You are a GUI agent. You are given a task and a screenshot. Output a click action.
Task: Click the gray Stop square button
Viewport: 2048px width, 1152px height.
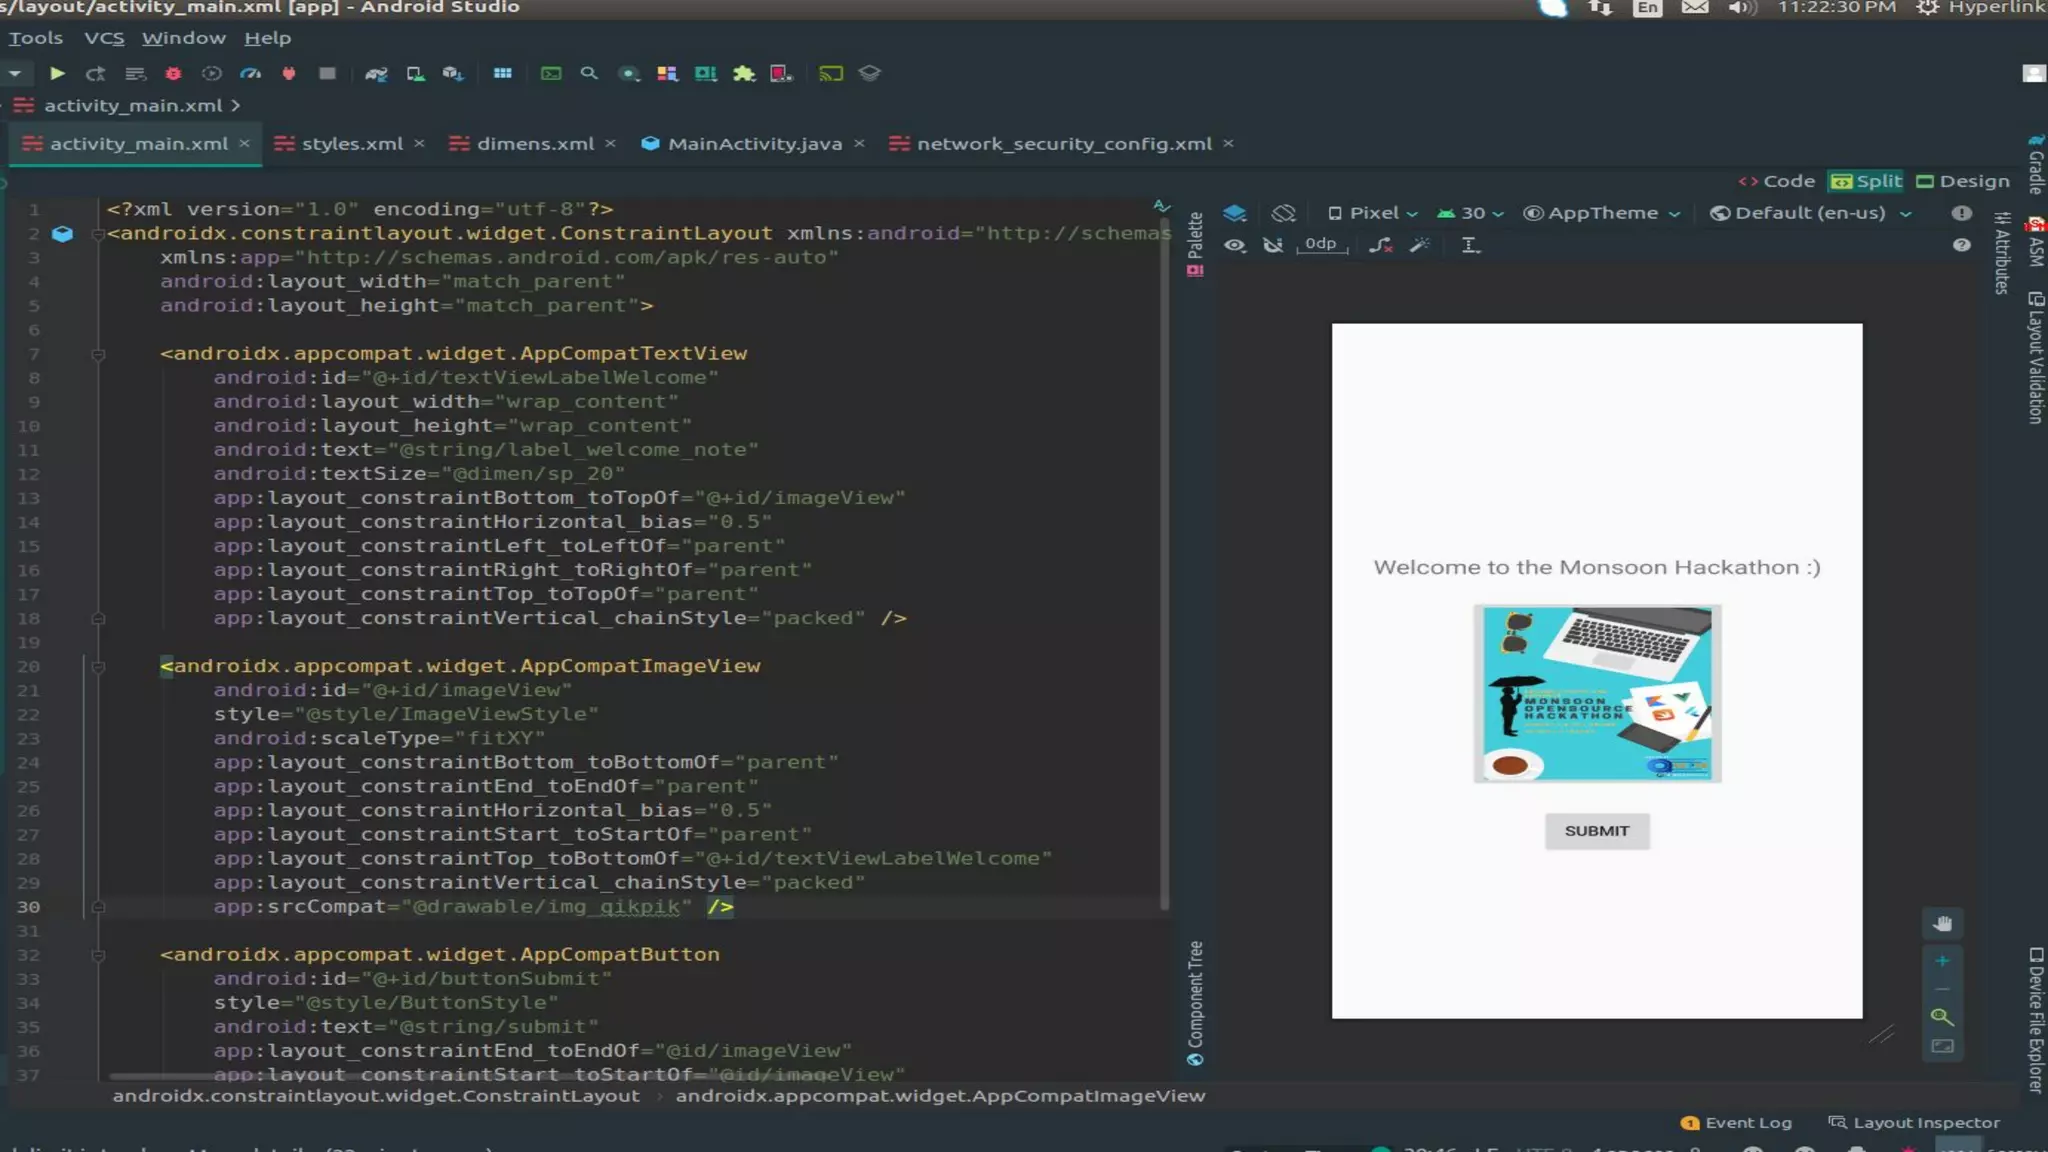pyautogui.click(x=327, y=73)
